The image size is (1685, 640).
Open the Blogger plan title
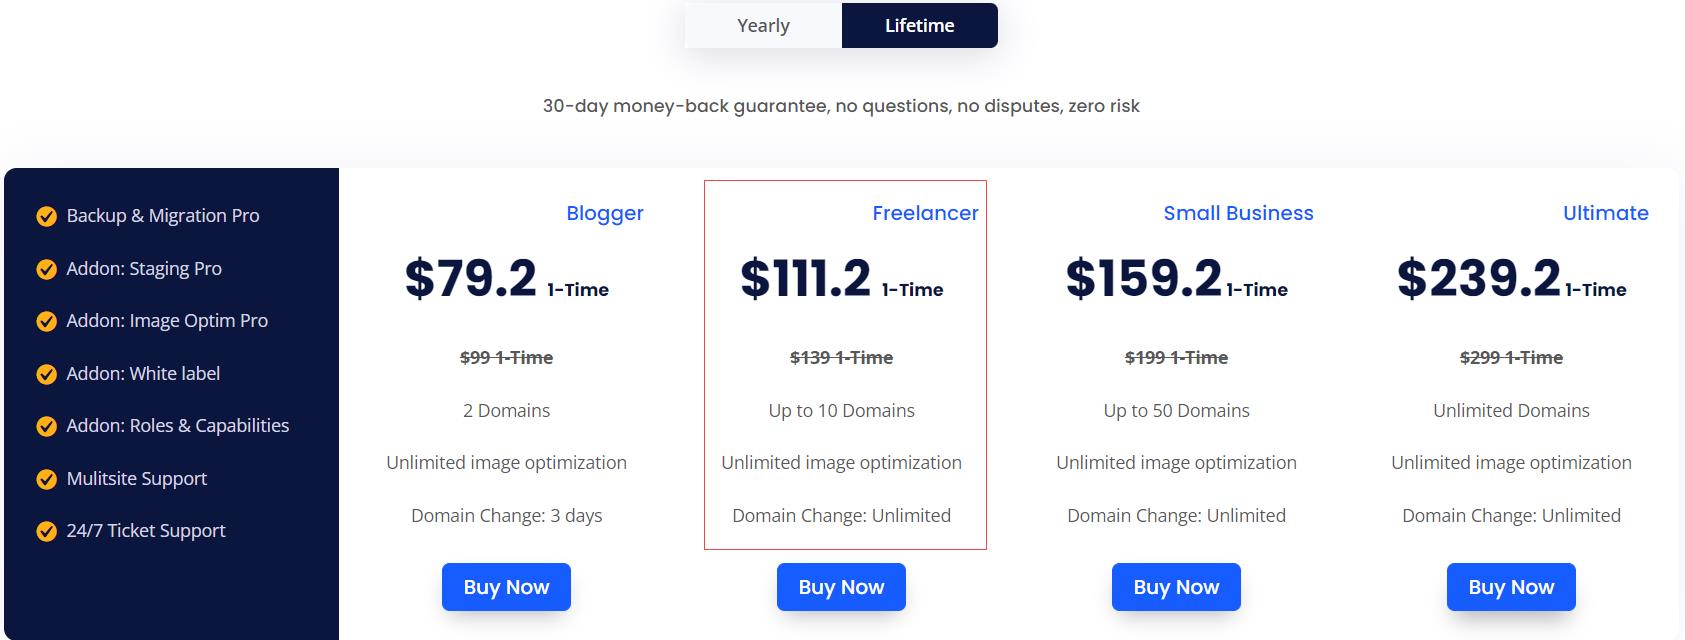coord(605,213)
